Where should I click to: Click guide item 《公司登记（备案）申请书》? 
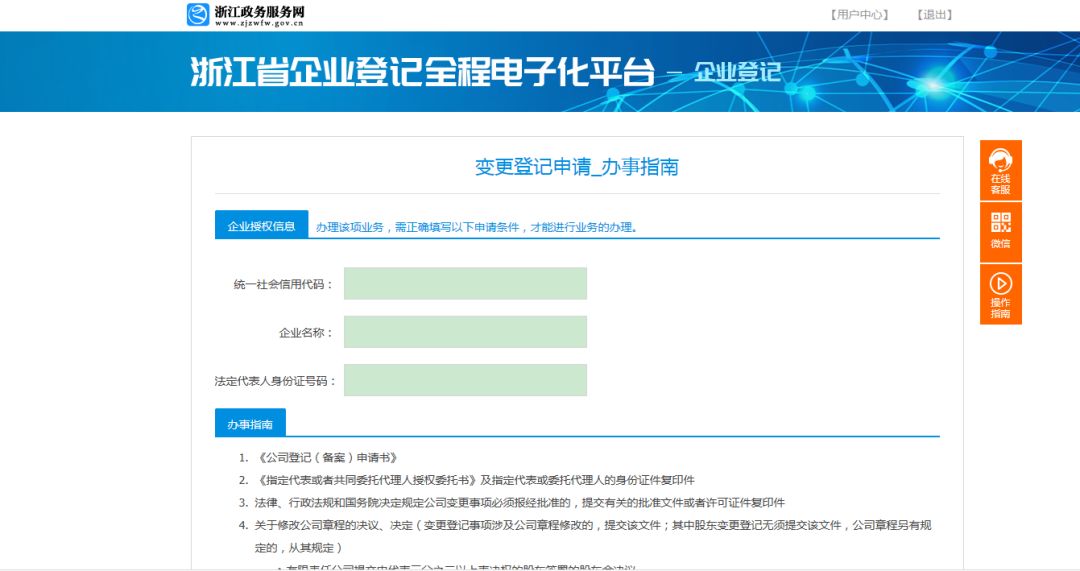tap(326, 457)
